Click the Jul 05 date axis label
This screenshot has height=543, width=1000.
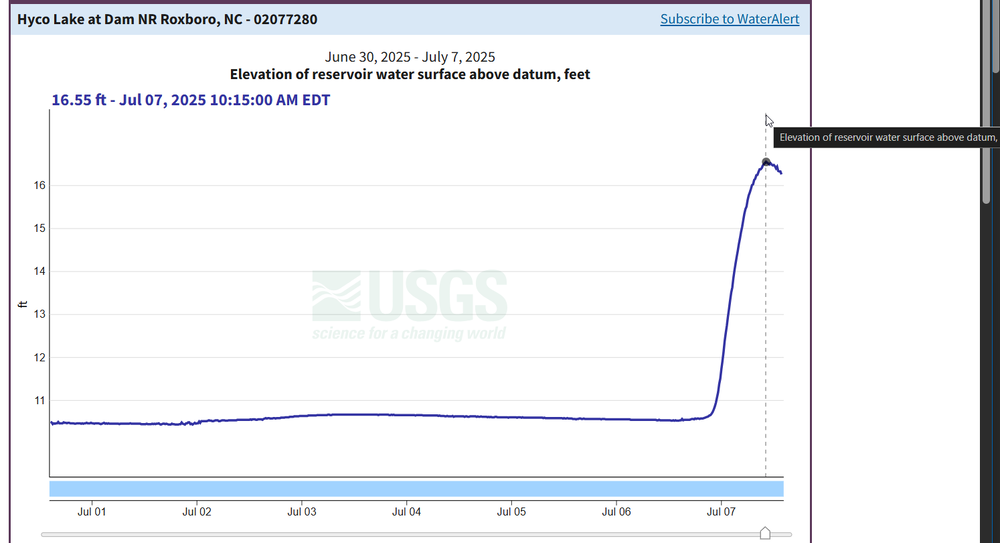tap(511, 512)
